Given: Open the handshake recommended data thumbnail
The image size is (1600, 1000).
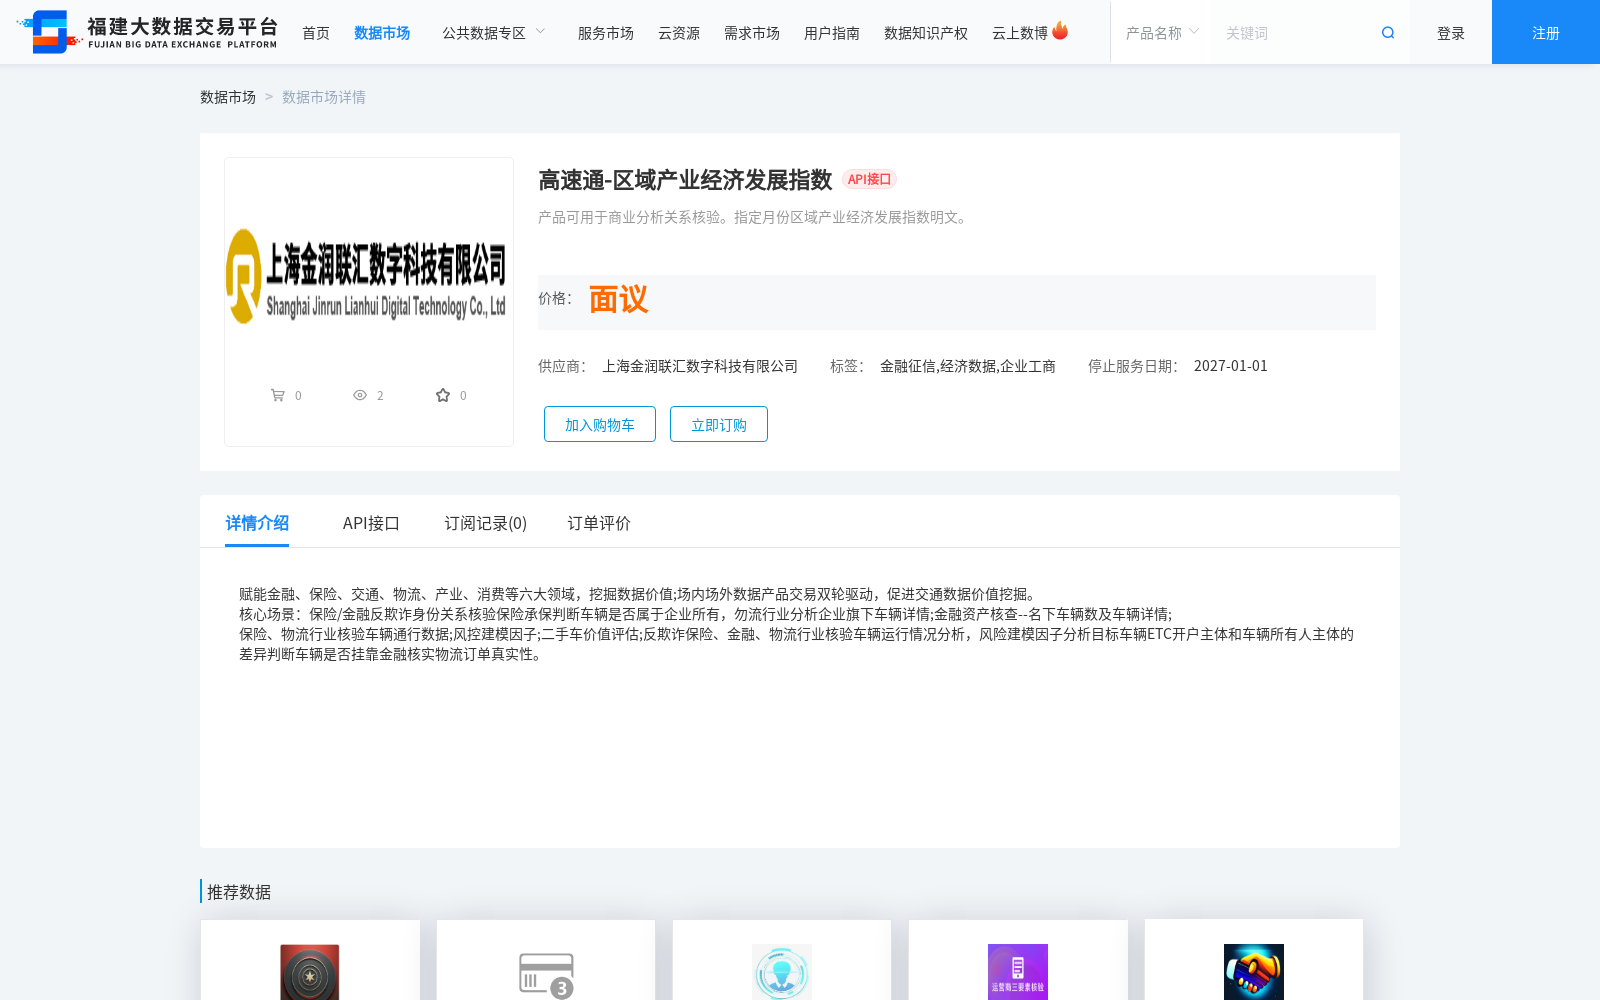Looking at the screenshot, I should 1254,972.
